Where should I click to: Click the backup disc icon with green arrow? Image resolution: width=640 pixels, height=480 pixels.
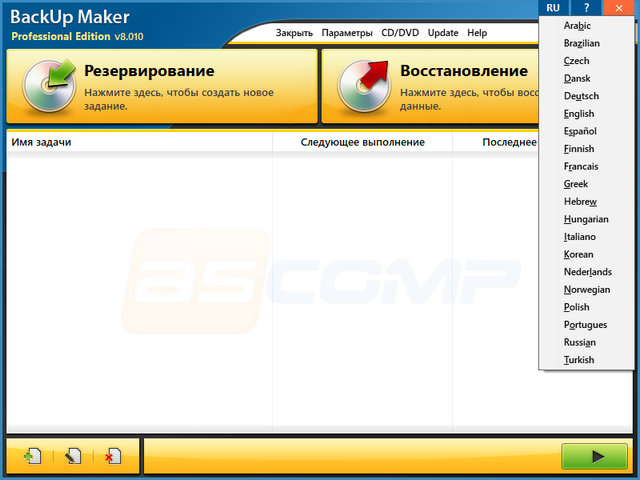[x=47, y=86]
